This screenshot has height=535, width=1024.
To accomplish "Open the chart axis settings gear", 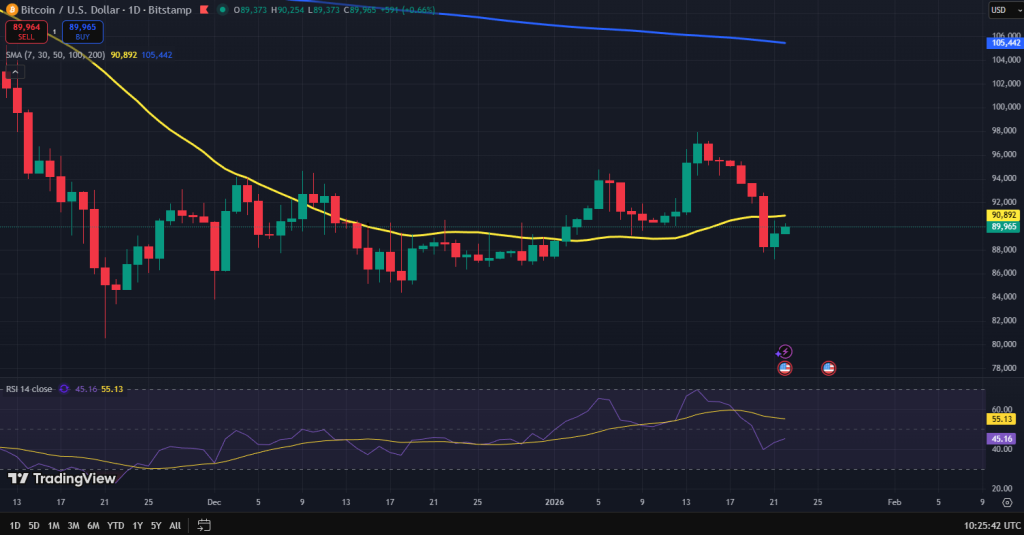I will (1007, 502).
